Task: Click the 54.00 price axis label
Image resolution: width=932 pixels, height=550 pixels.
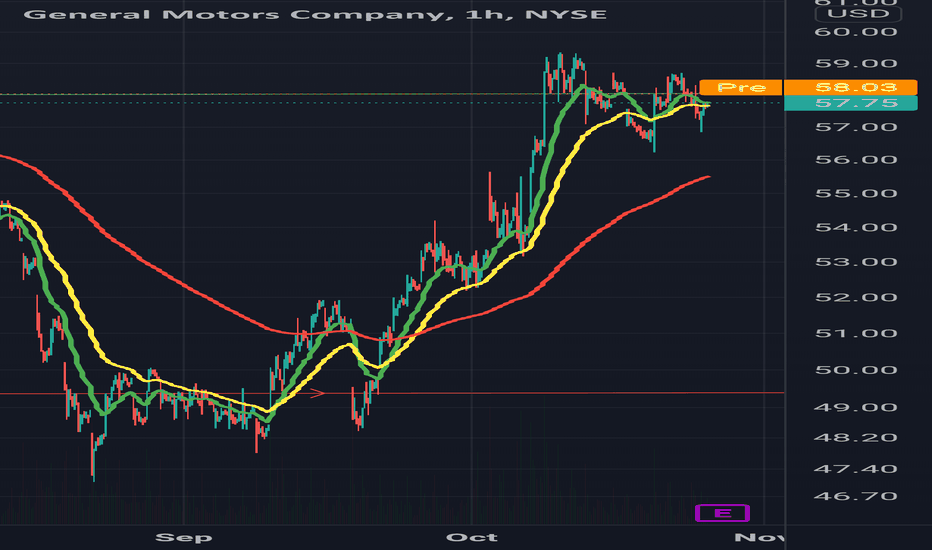Action: tap(856, 227)
